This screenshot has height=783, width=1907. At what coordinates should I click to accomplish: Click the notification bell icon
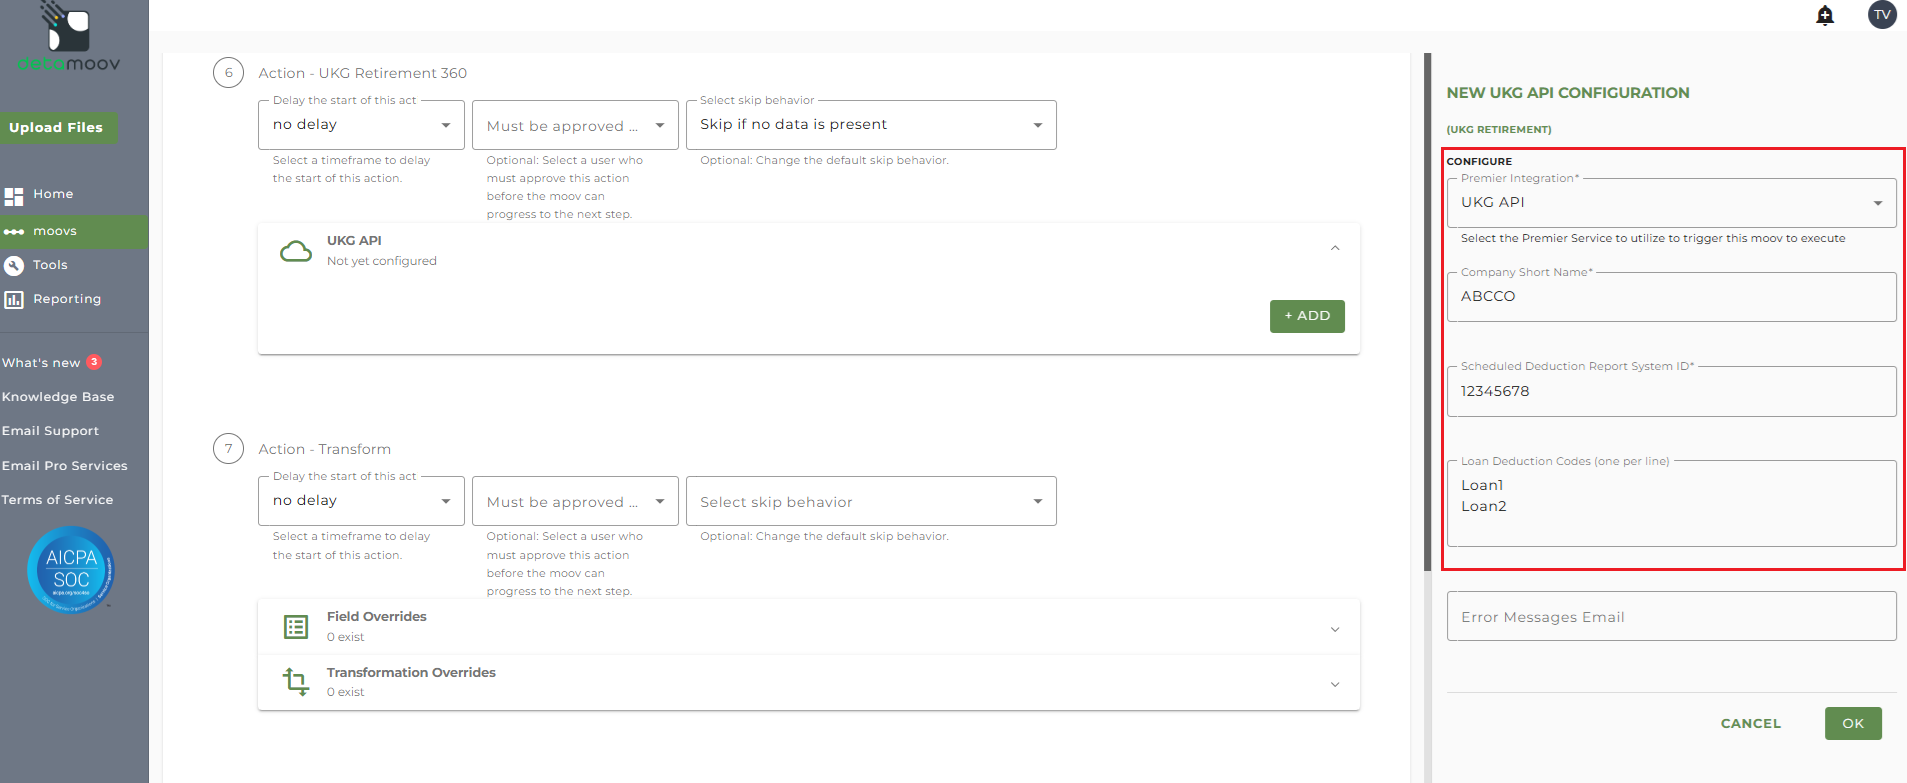pyautogui.click(x=1825, y=15)
